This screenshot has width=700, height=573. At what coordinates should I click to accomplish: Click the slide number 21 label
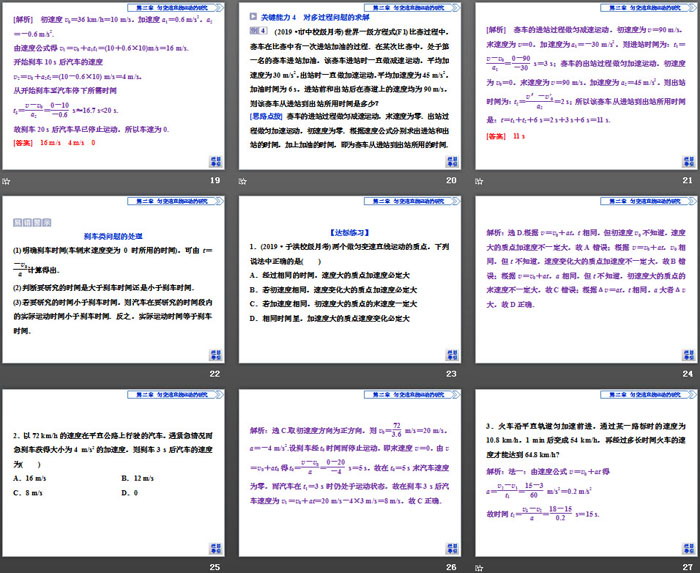pos(688,180)
